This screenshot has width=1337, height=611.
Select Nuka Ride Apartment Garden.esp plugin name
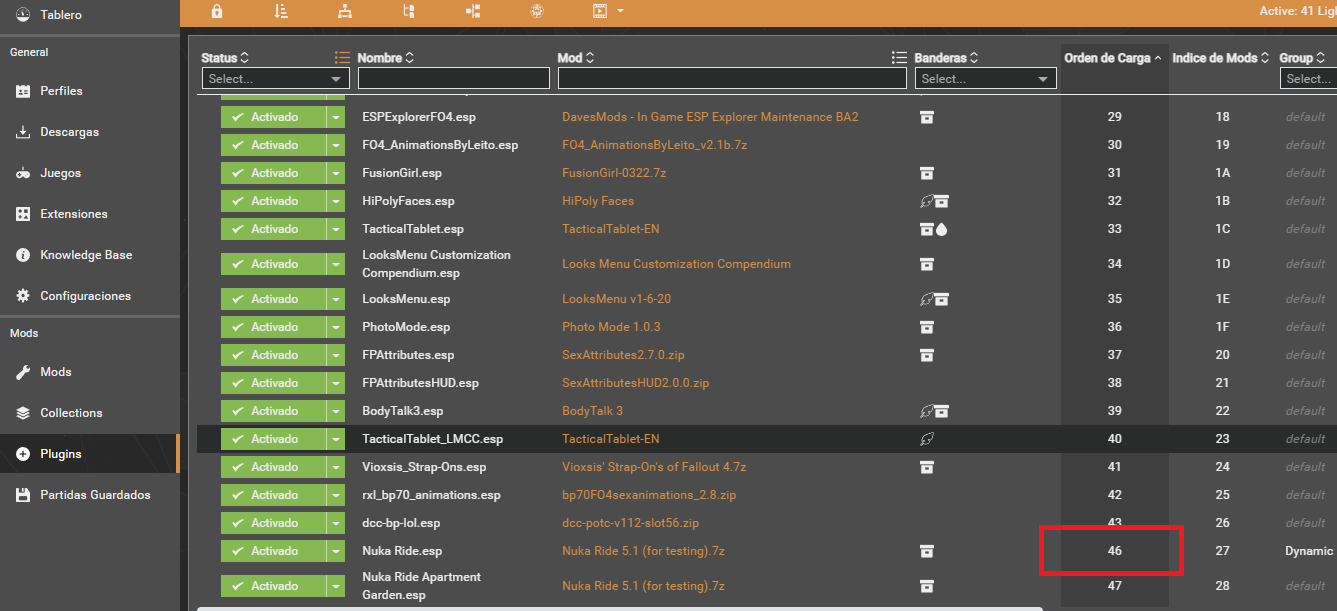click(x=421, y=586)
